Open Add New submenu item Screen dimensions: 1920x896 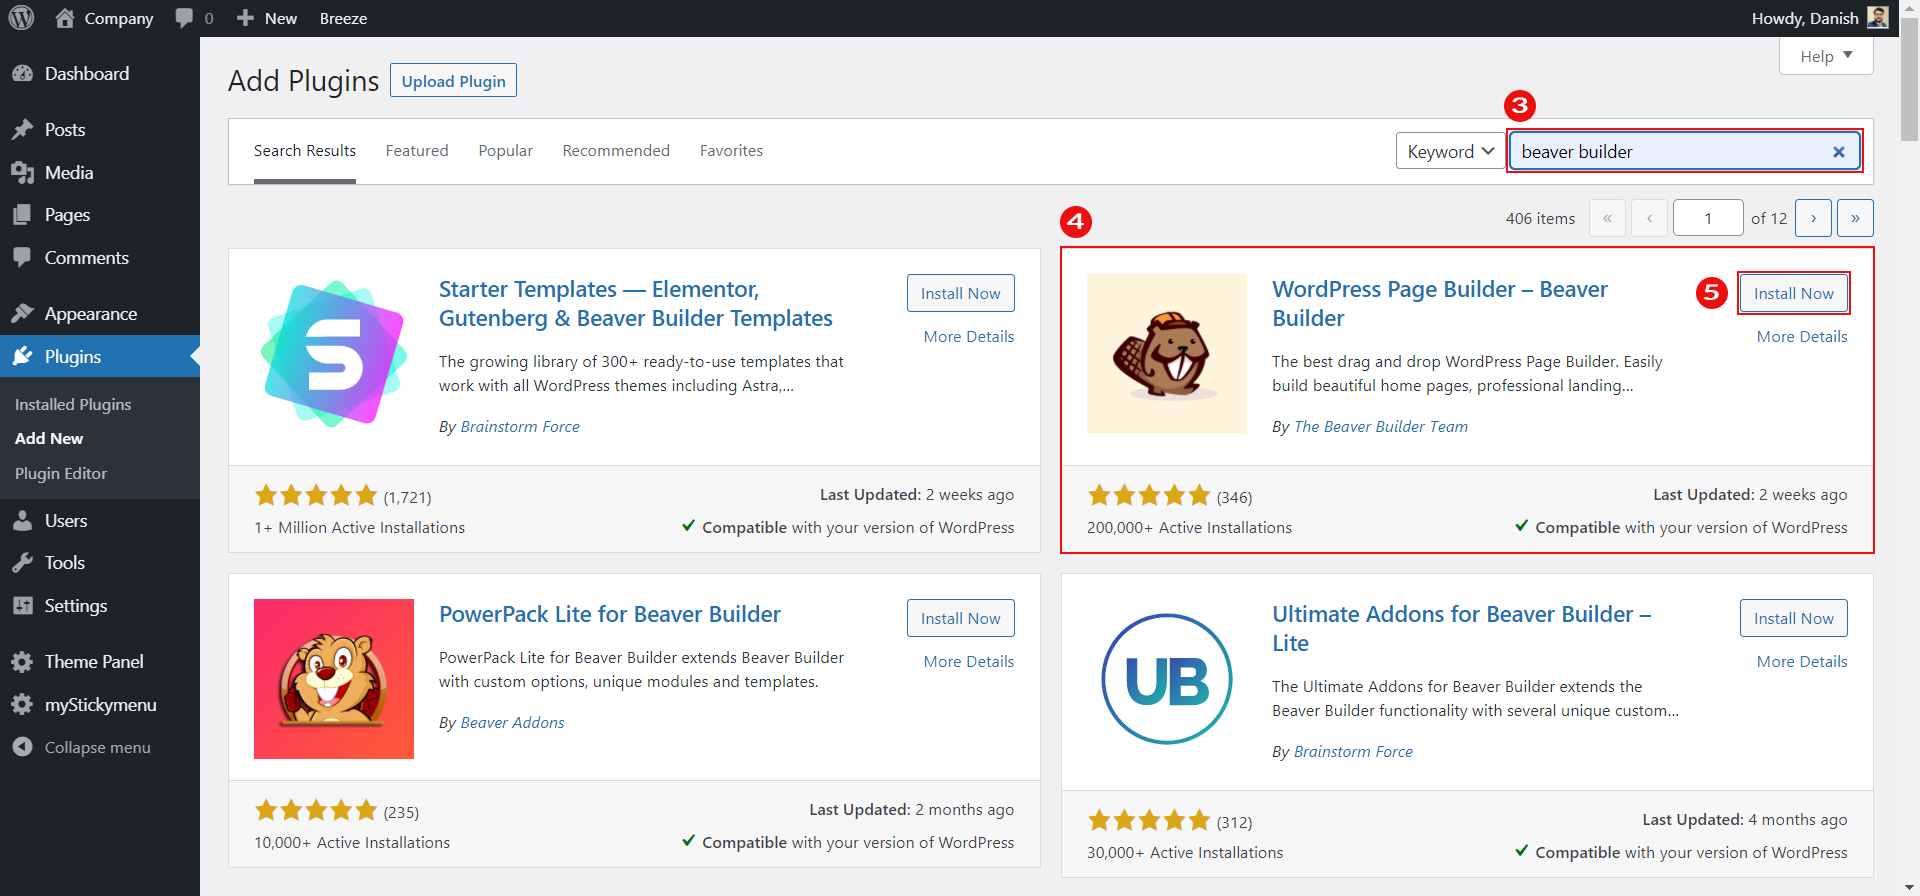(x=49, y=439)
